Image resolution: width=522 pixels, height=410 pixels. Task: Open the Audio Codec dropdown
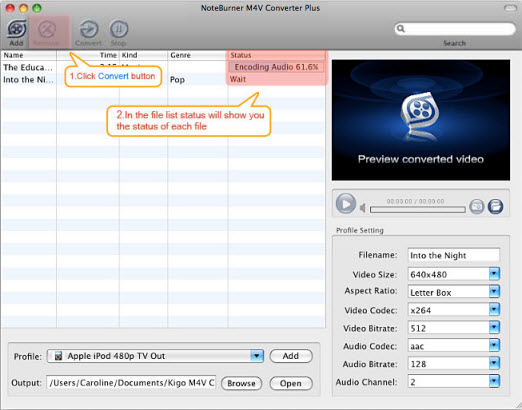coord(454,346)
